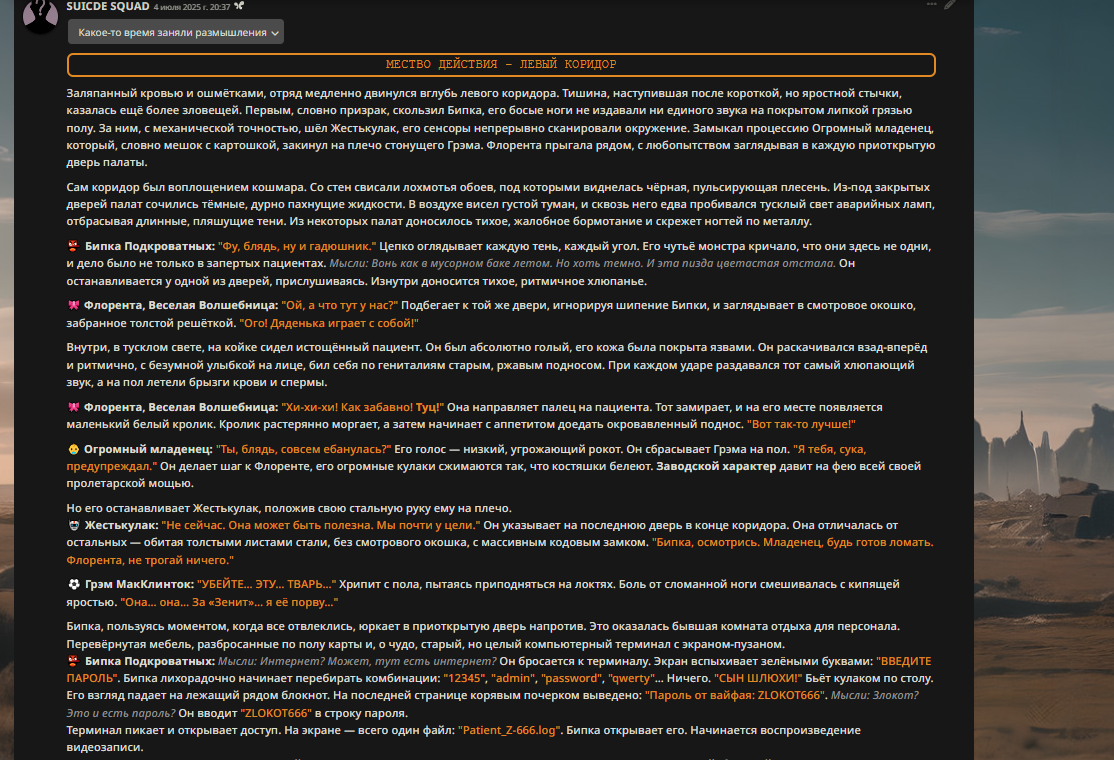The height and width of the screenshot is (760, 1114).
Task: Click the quote 'Пароль от вайфая: ZLOKOT666'
Action: pyautogui.click(x=735, y=695)
